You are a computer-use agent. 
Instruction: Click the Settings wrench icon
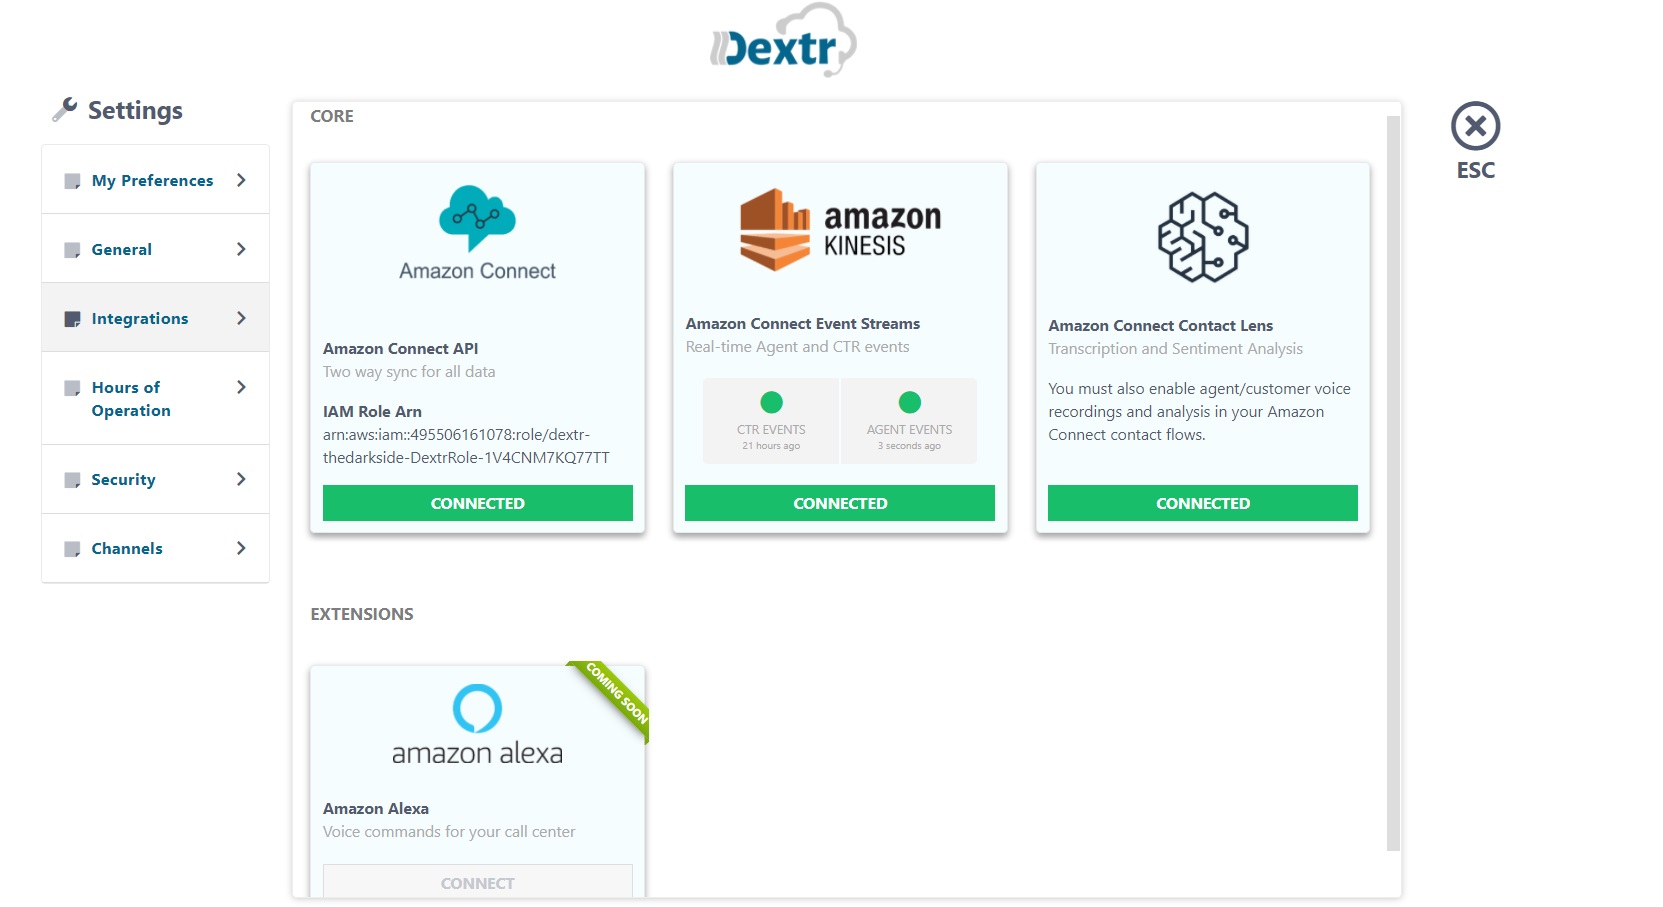click(x=65, y=110)
